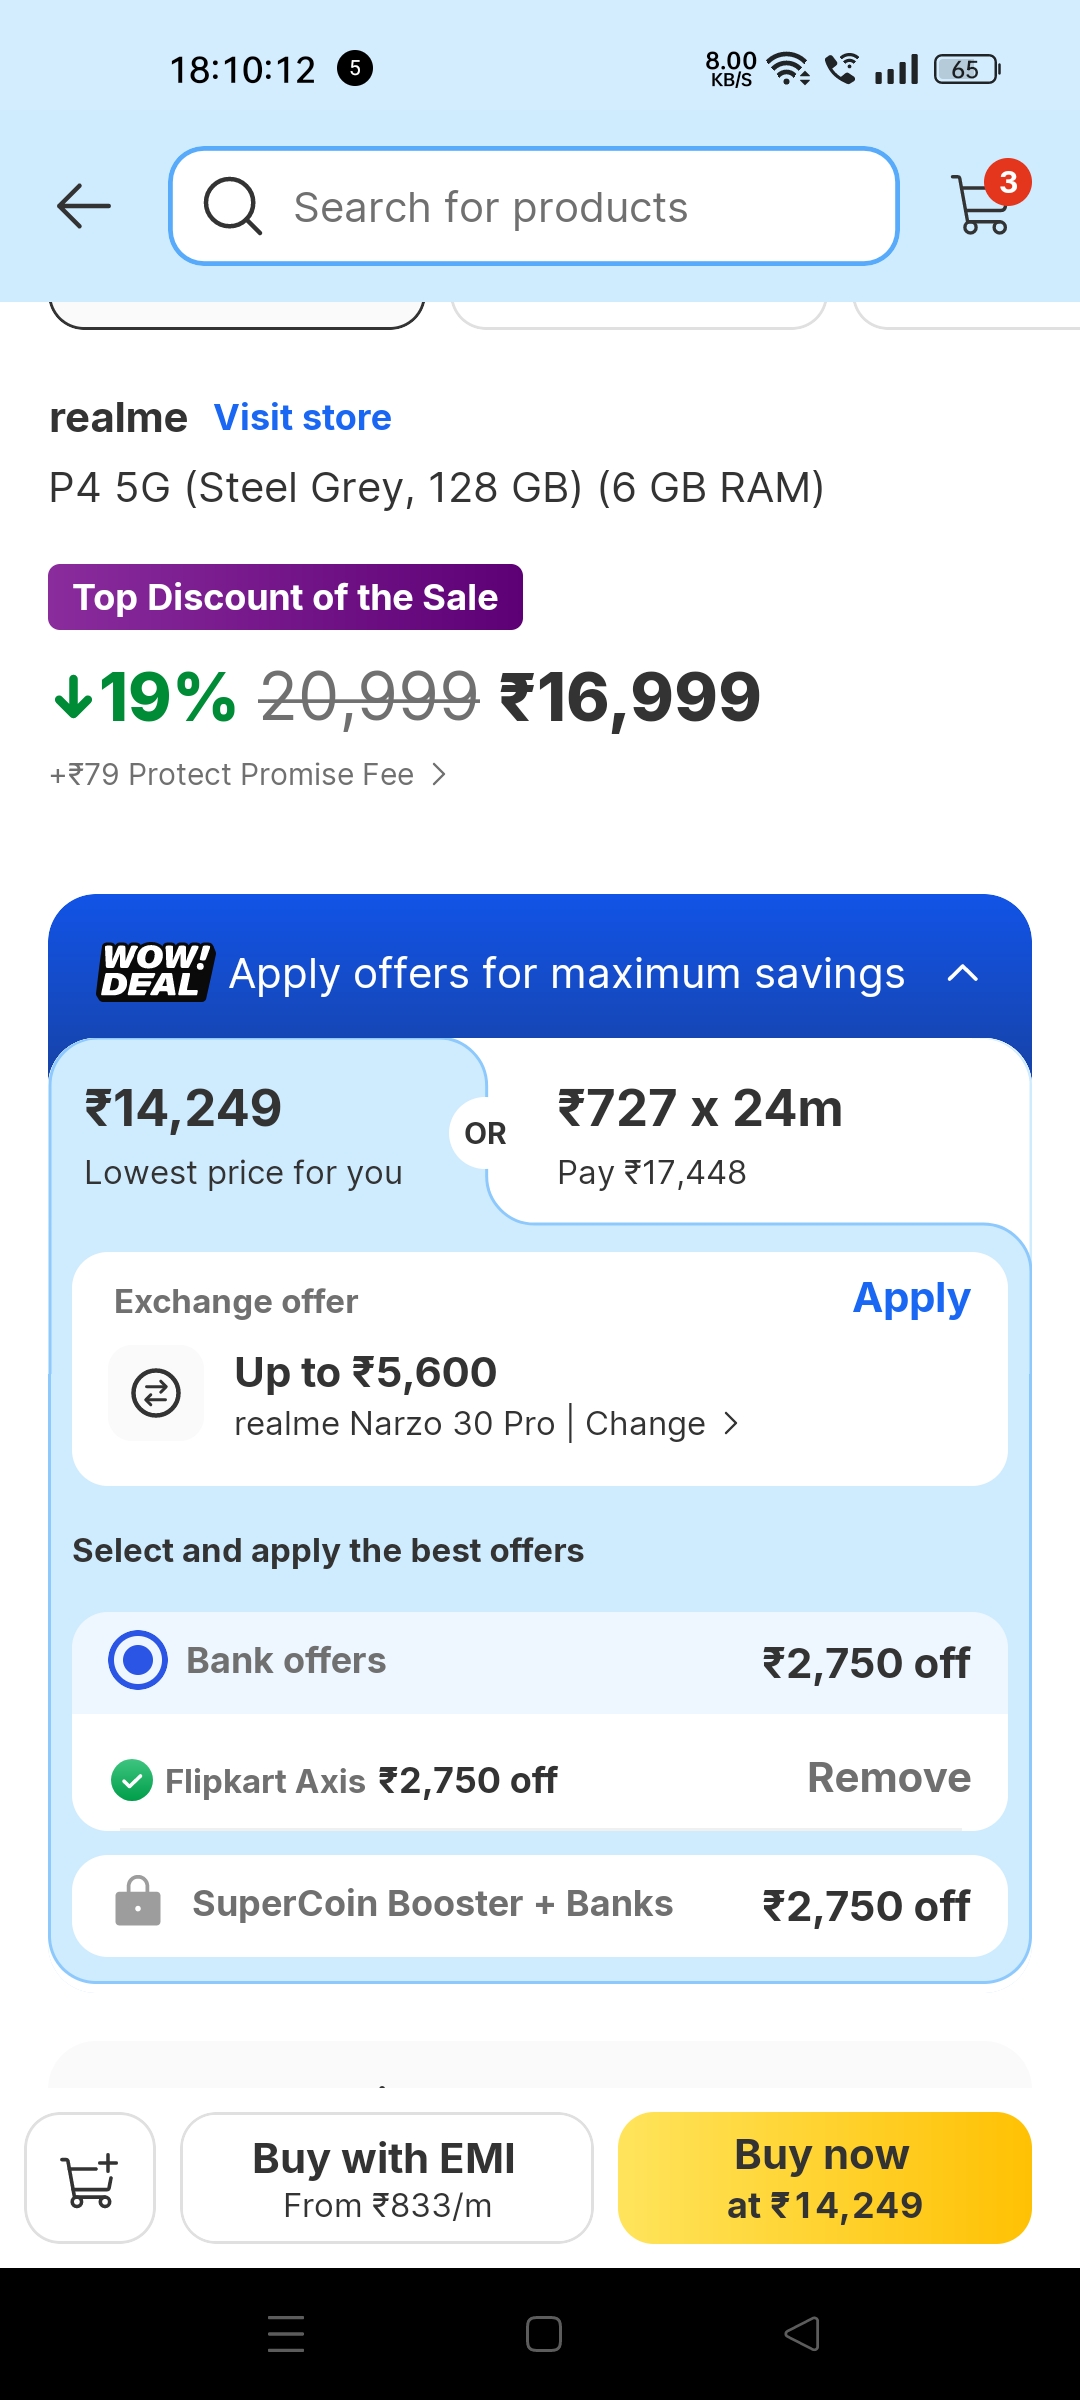Collapse the Apply offers section chevron
The image size is (1080, 2400).
962,973
